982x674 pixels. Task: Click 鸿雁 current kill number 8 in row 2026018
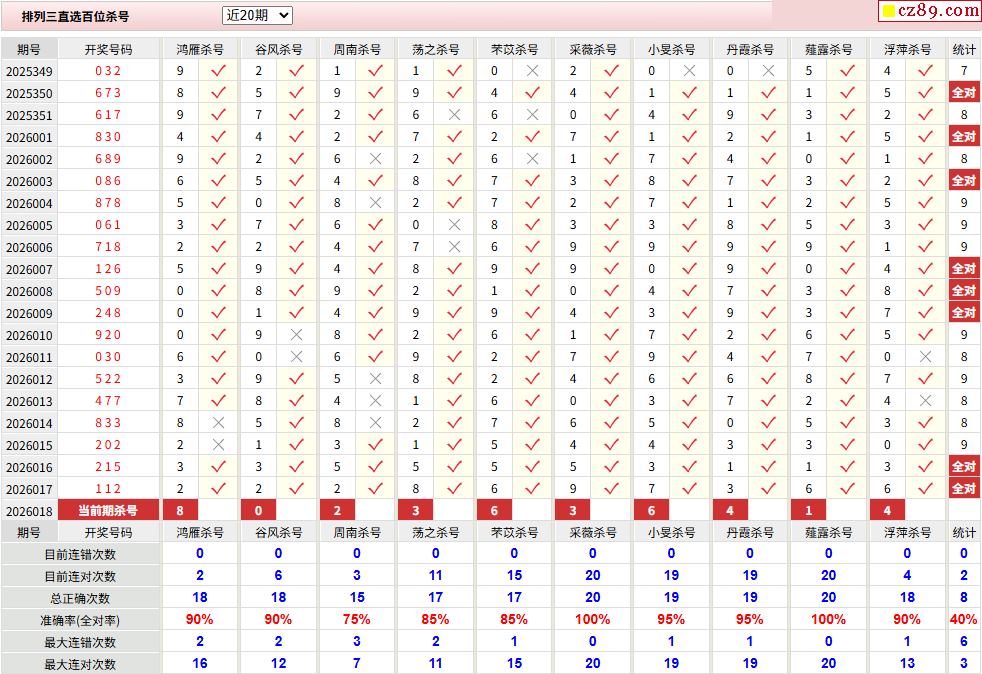coord(180,511)
